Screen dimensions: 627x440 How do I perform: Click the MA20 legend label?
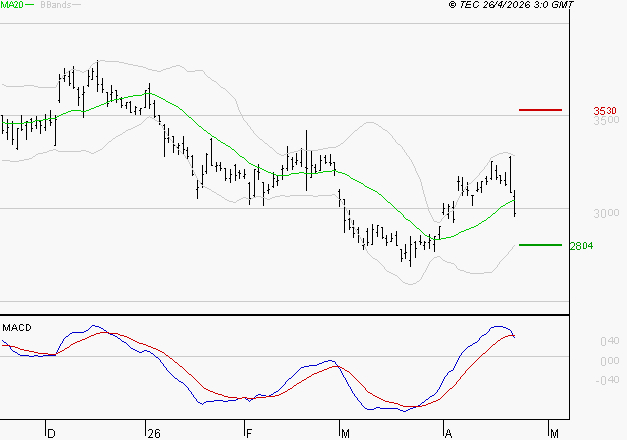click(x=12, y=5)
